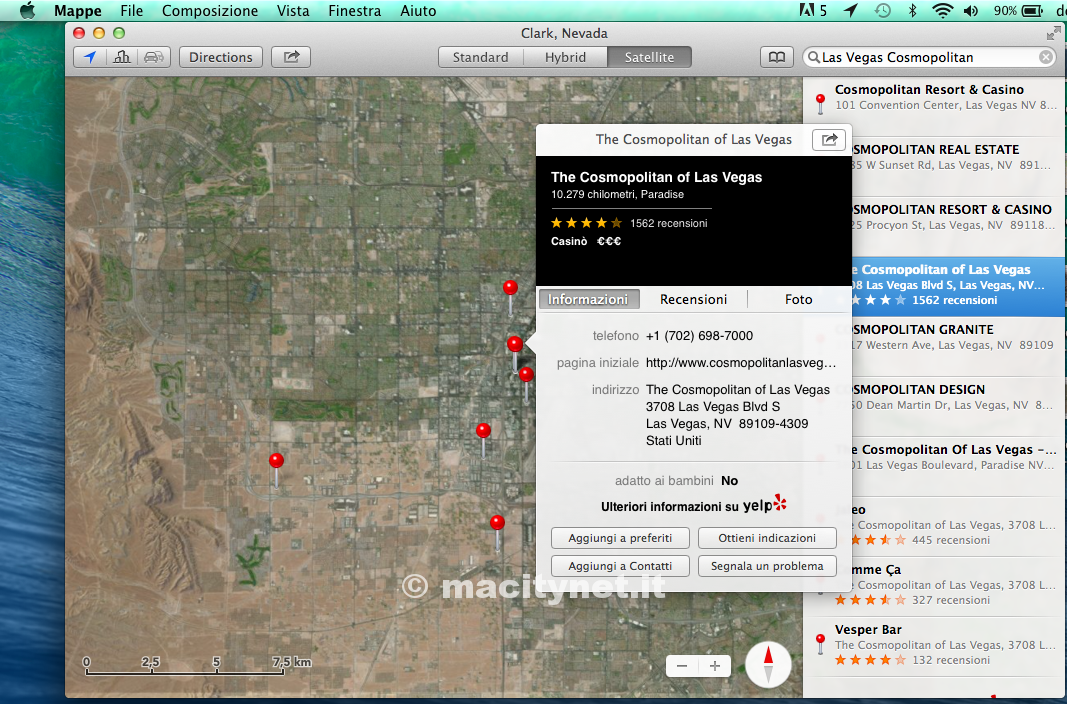Image resolution: width=1067 pixels, height=704 pixels.
Task: Click the Yelp logo link
Action: (x=765, y=505)
